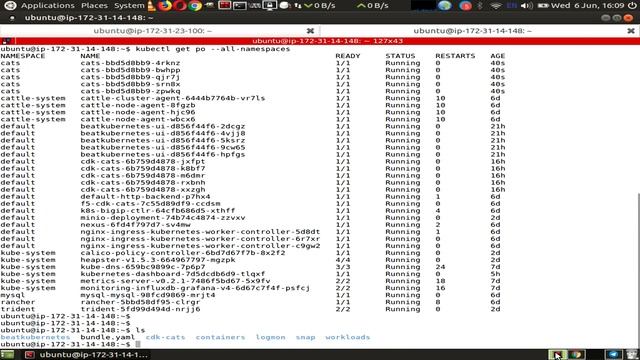Click pod name cats-bbd5d8bb9-4rknz
Viewport: 640px width, 360px height.
click(130, 63)
